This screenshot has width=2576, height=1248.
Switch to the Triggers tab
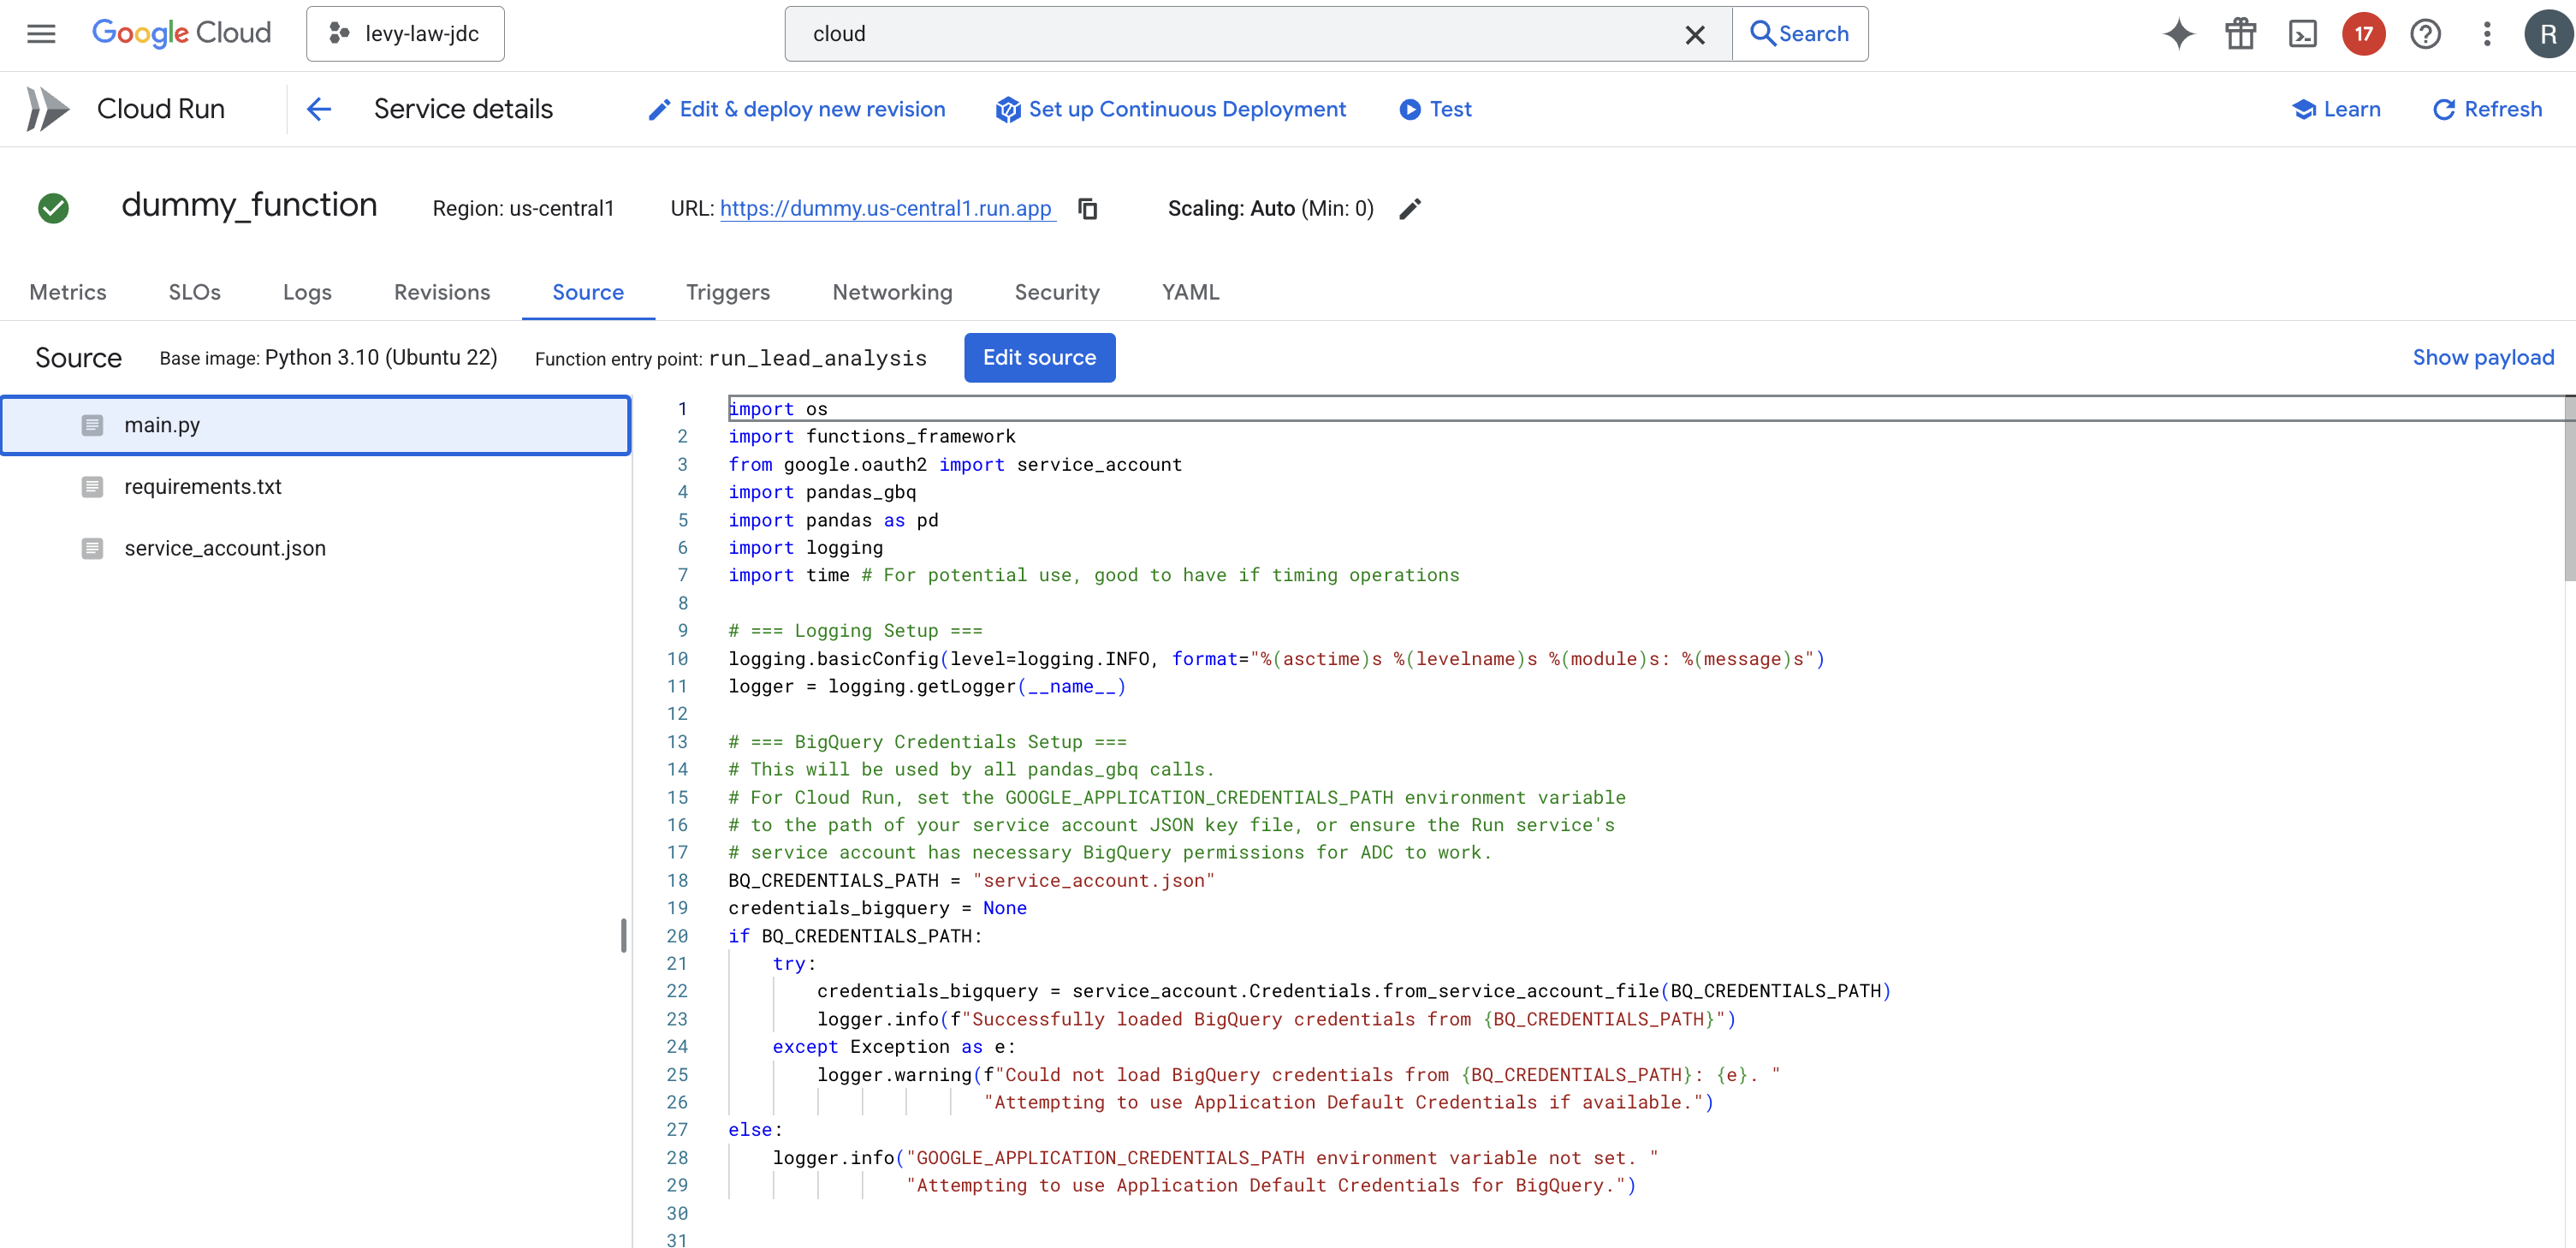(x=728, y=292)
